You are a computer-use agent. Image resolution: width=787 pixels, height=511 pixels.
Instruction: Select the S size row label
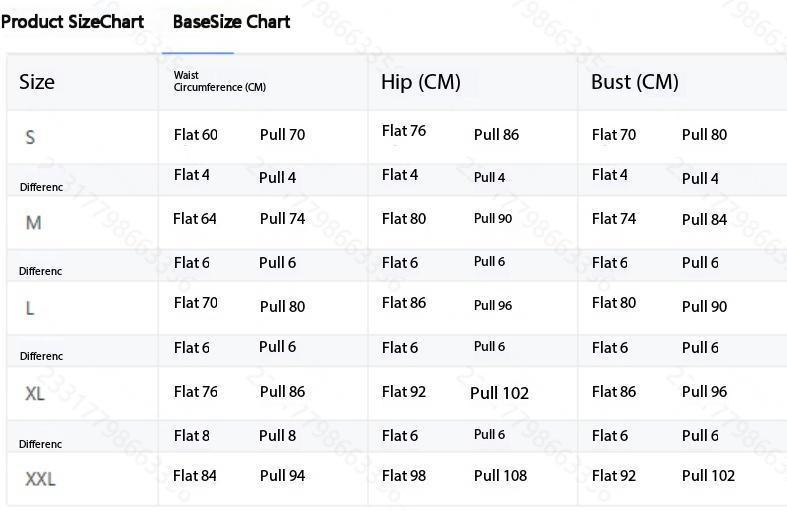(x=30, y=137)
